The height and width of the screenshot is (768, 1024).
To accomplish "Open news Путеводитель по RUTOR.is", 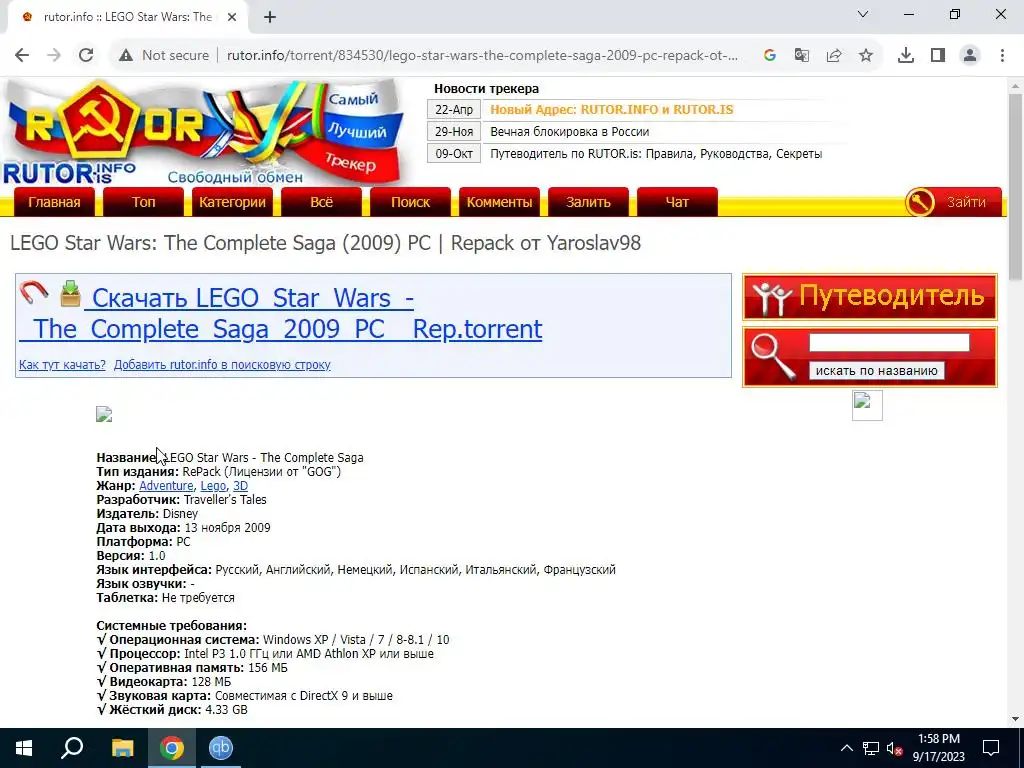I will 656,154.
